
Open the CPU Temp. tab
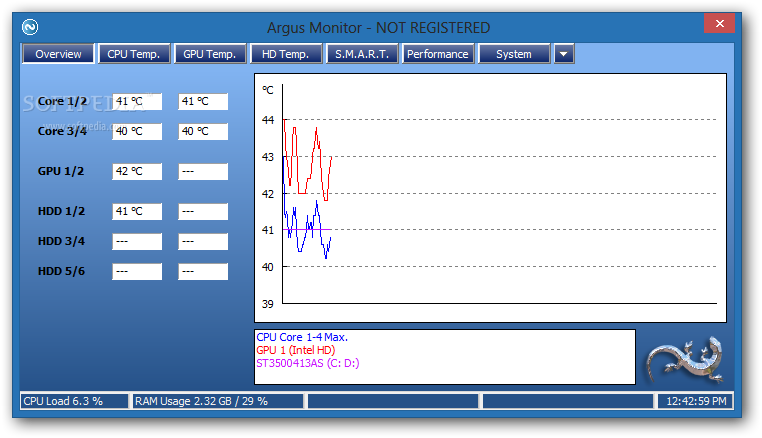134,54
